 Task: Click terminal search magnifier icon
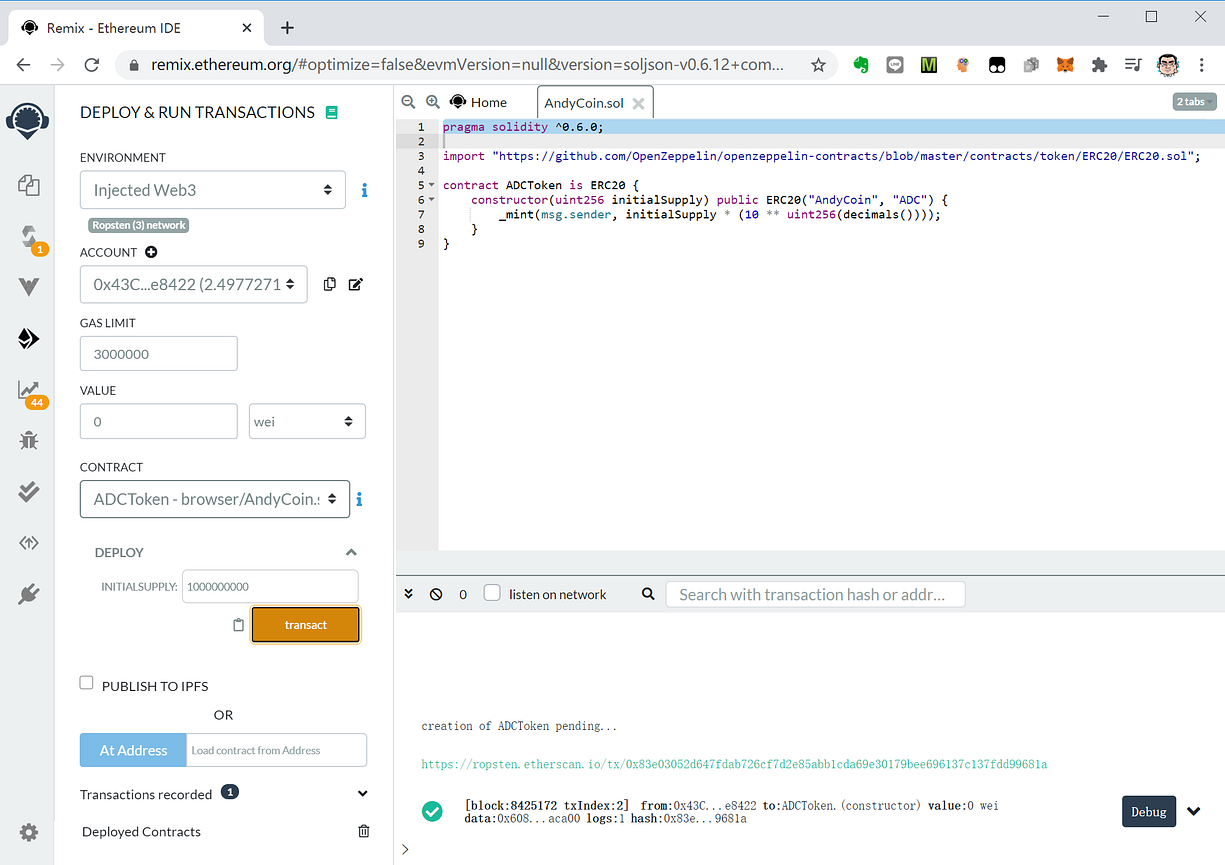(x=648, y=594)
